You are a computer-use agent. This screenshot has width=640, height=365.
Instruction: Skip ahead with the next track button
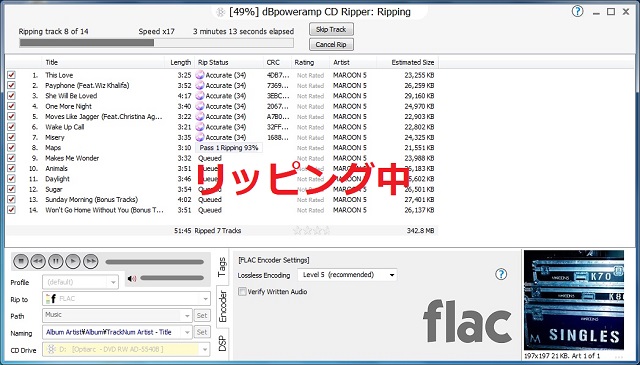point(91,261)
